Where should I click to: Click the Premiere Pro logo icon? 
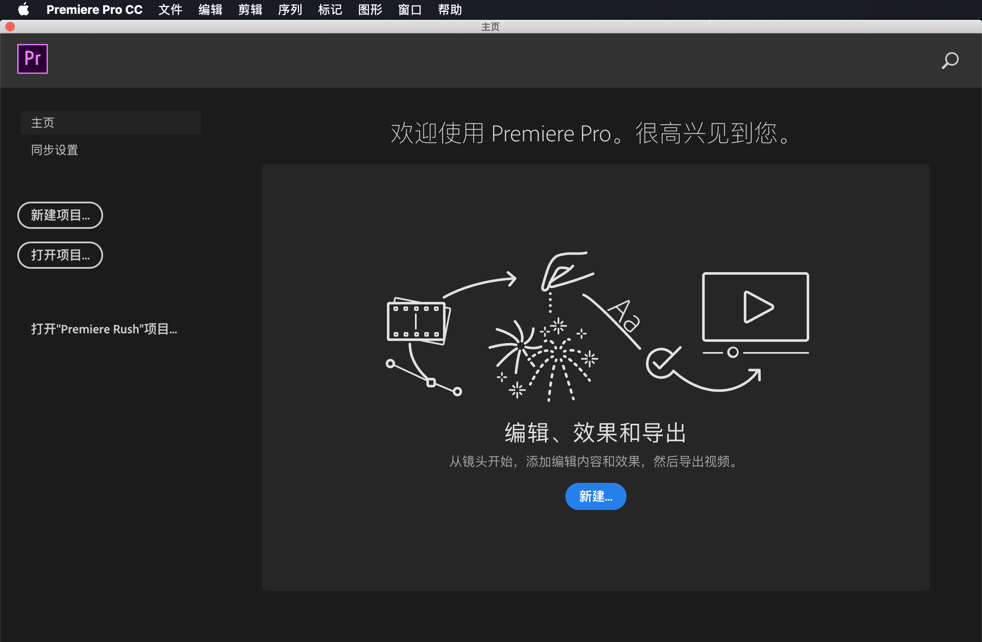(33, 59)
